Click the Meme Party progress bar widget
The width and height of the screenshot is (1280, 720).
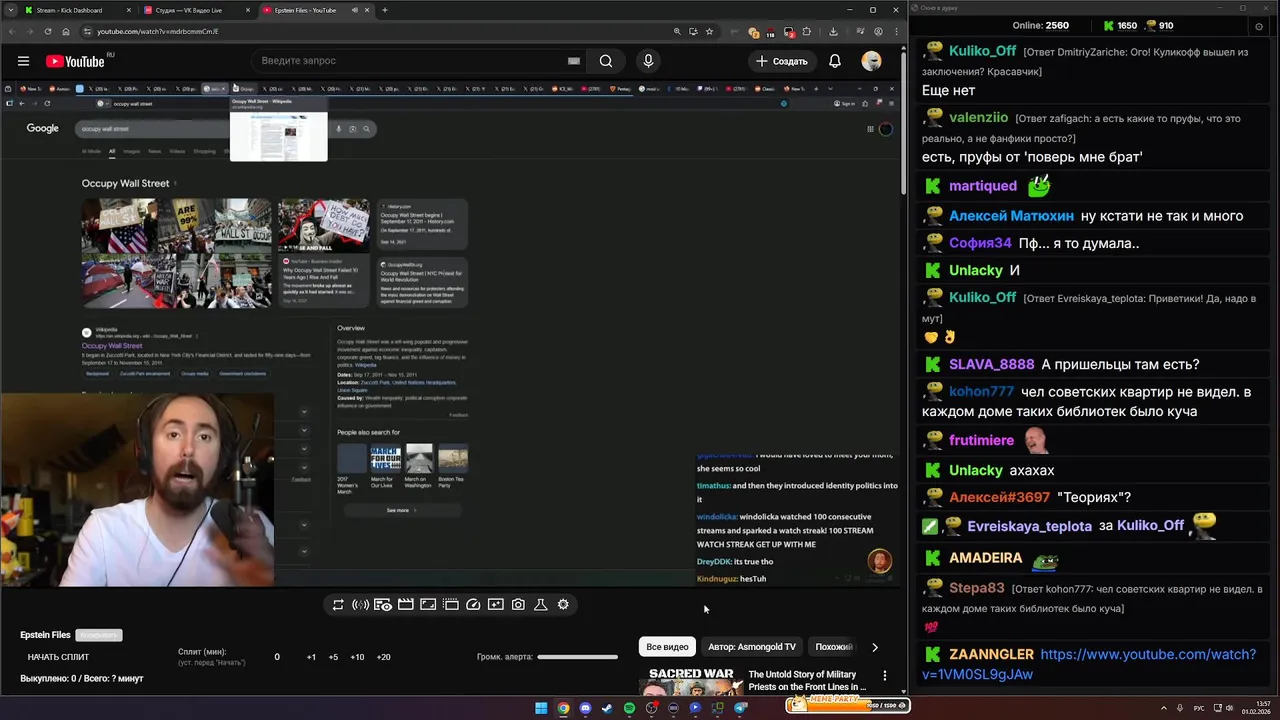[x=846, y=705]
